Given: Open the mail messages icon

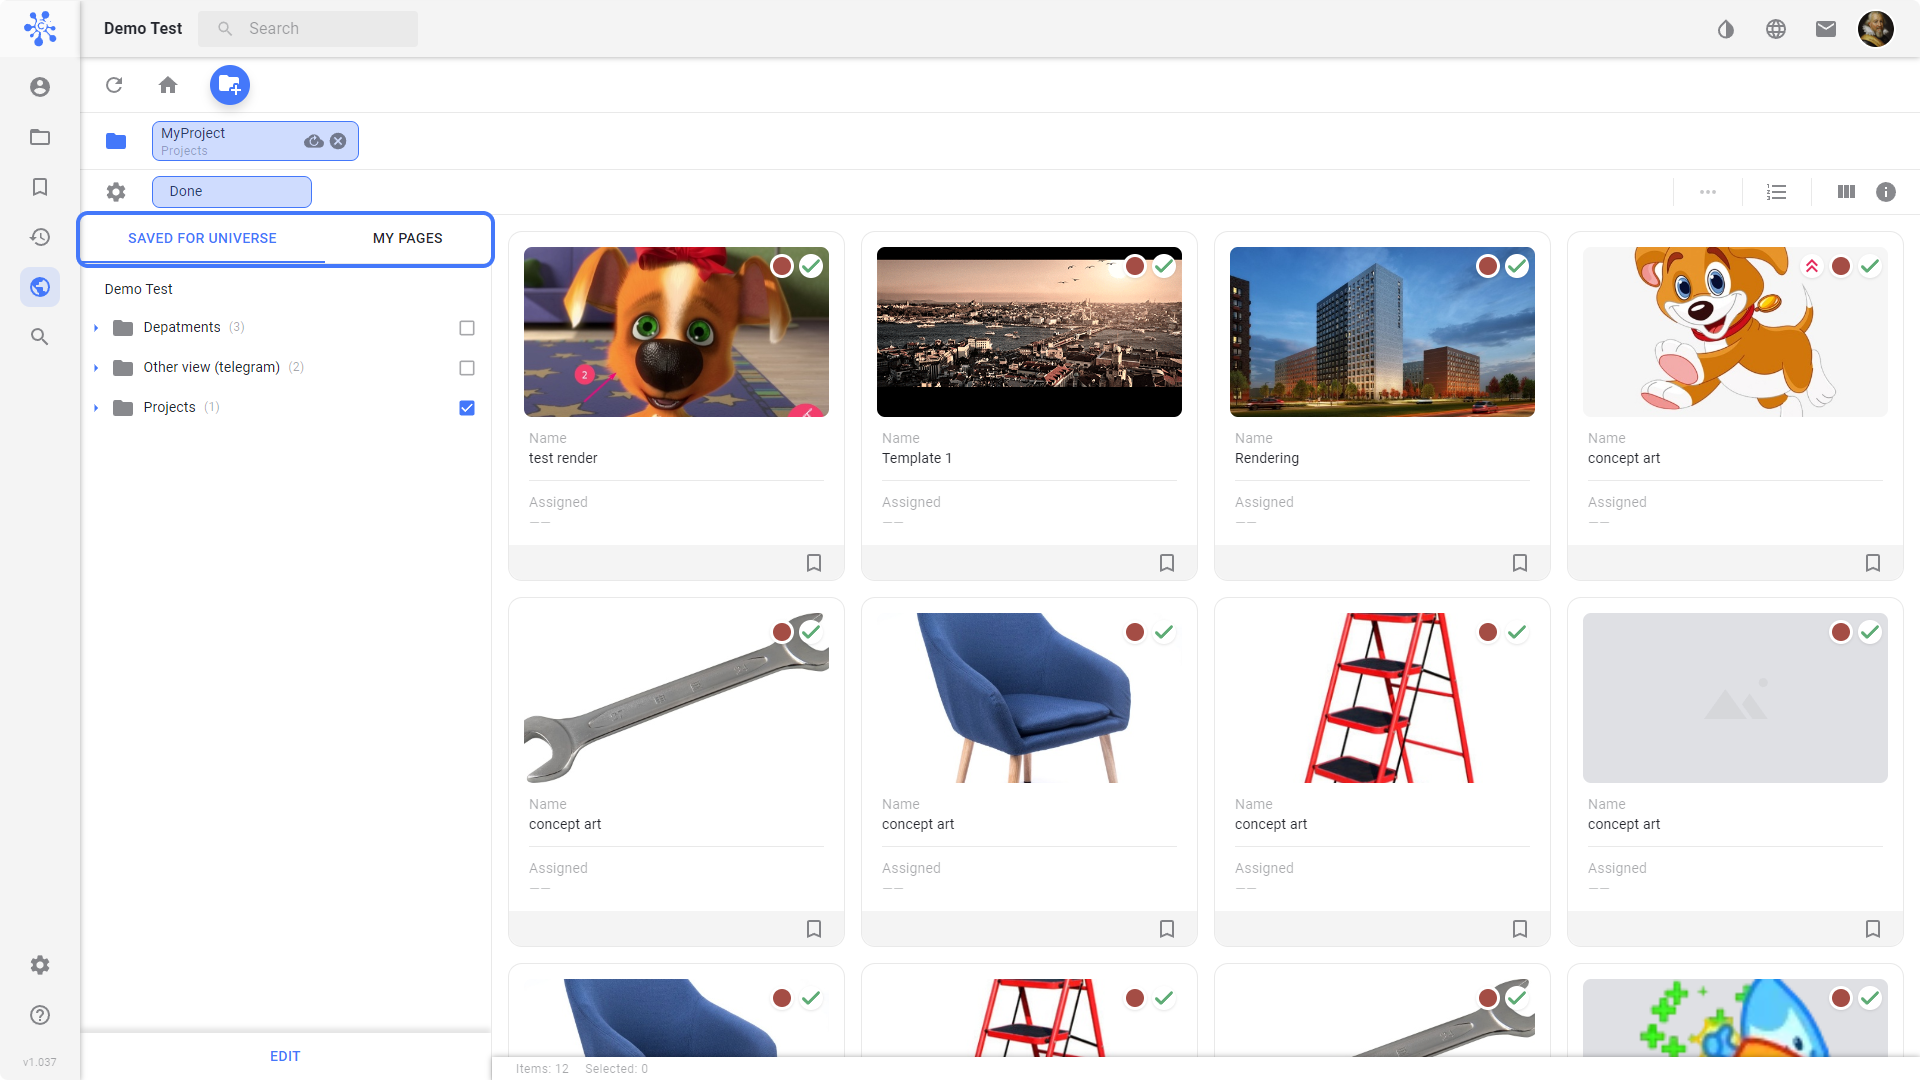Looking at the screenshot, I should click(1826, 29).
